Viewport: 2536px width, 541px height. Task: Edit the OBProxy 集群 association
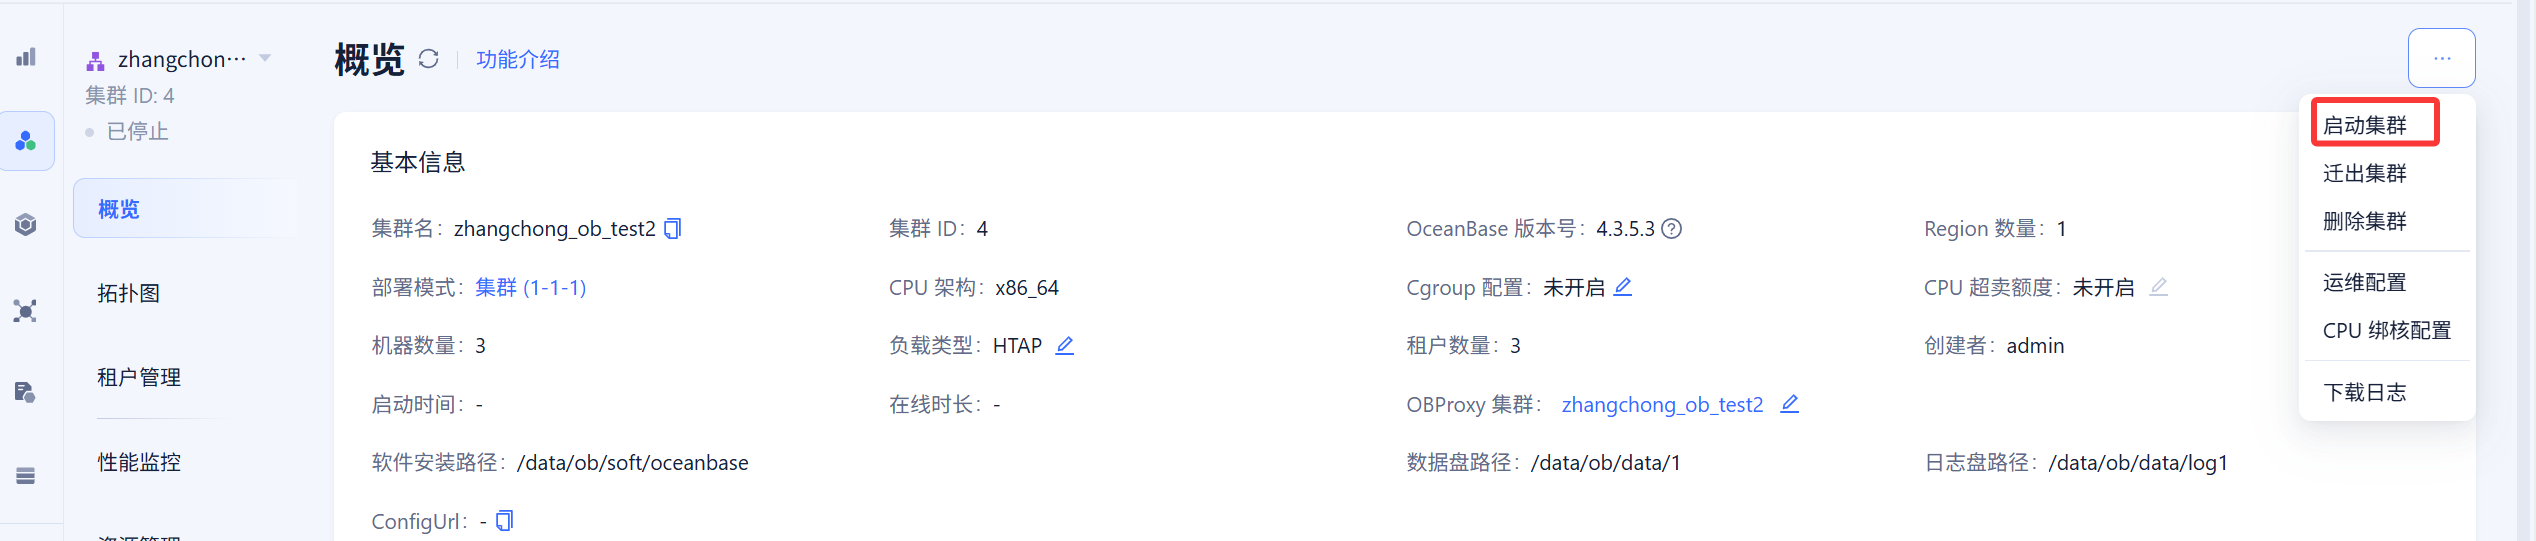point(1790,404)
